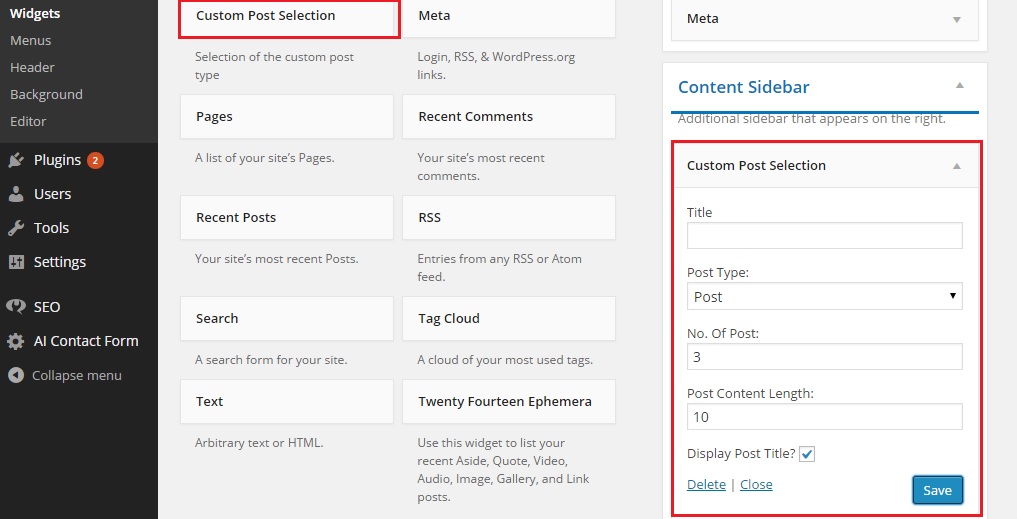Collapse the Custom Post Selection widget arrow
Screen dimensions: 1017x519
pos(957,166)
